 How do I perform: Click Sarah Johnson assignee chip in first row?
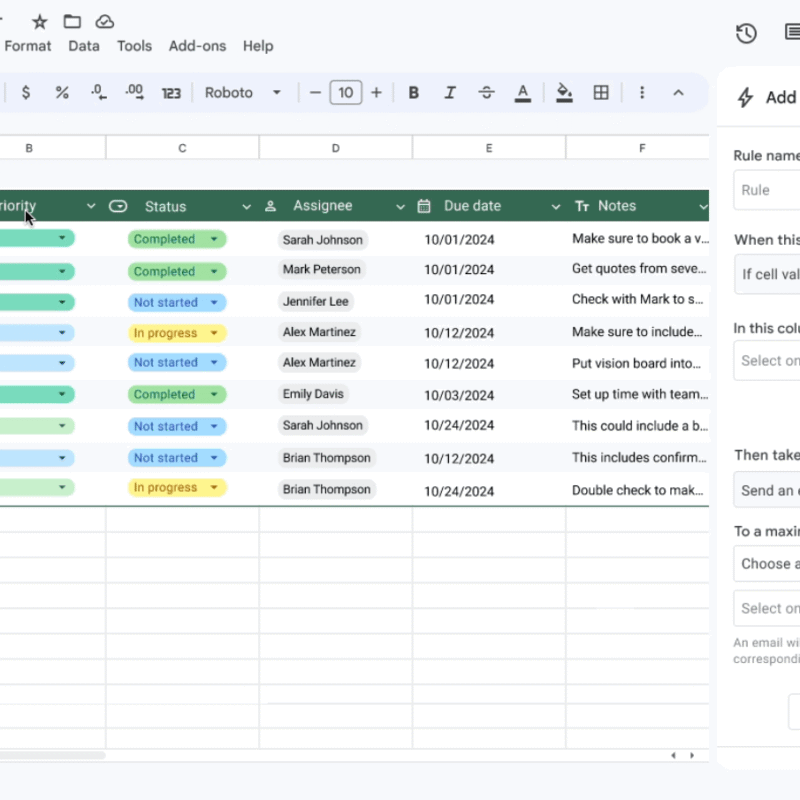point(322,240)
